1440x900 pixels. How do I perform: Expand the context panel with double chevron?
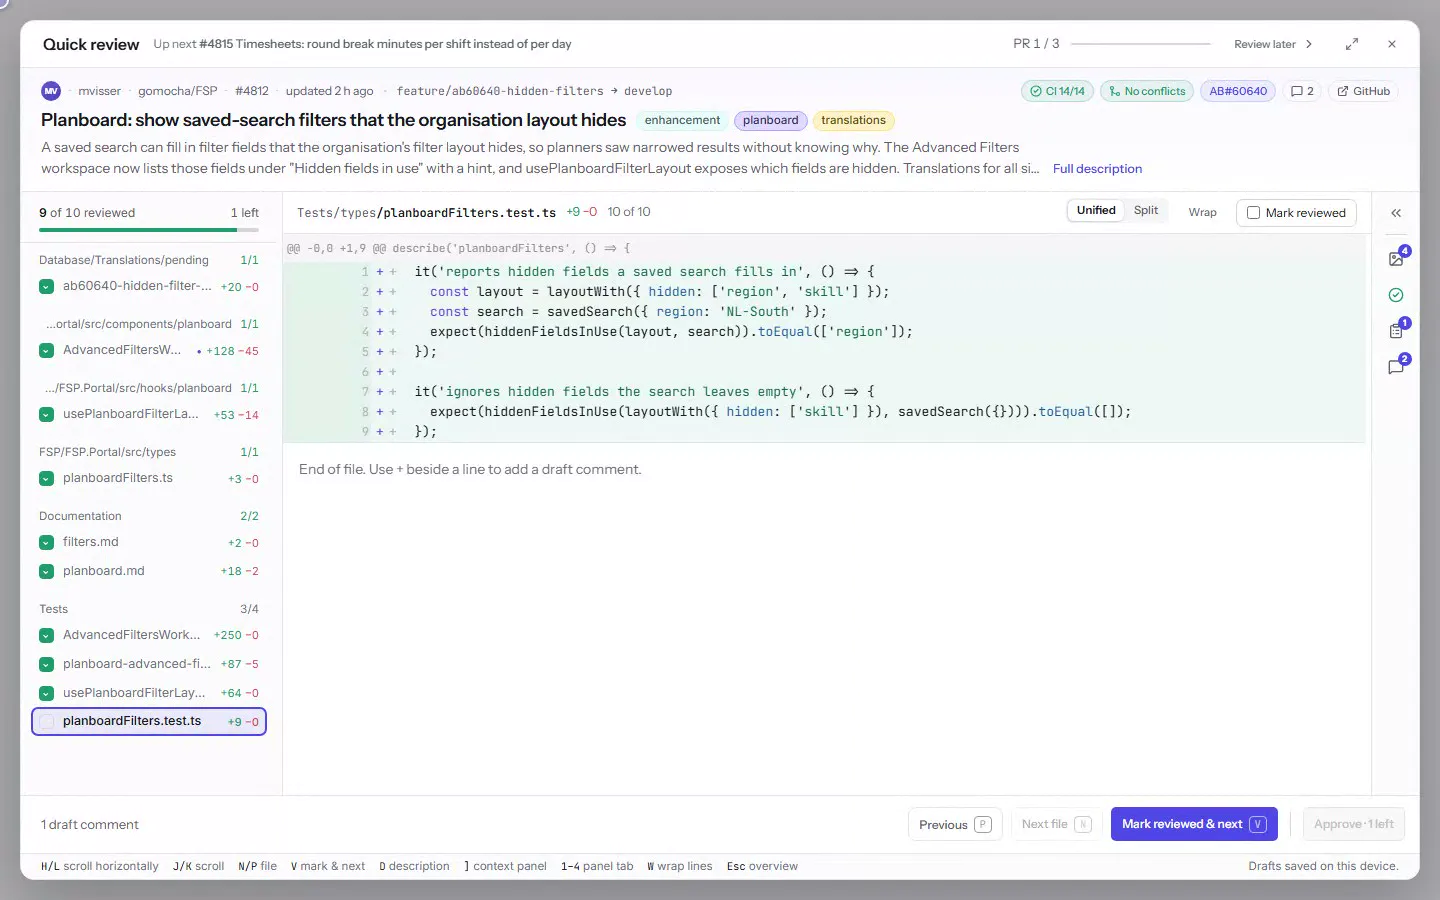coord(1396,213)
